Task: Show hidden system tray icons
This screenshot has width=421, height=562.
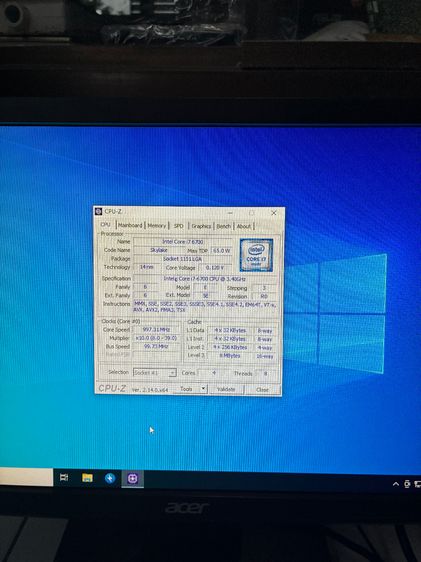Action: coord(396,484)
